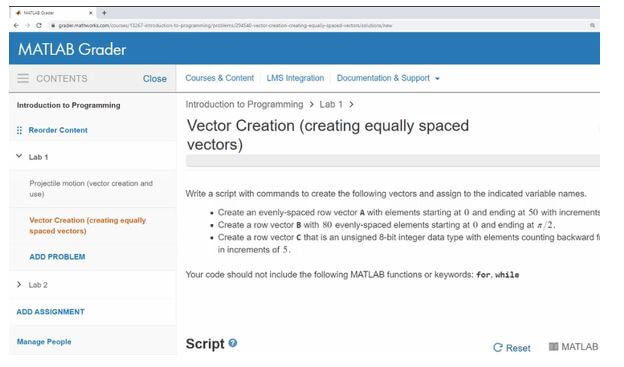Click the Lab 1 breadcrumb link

331,104
